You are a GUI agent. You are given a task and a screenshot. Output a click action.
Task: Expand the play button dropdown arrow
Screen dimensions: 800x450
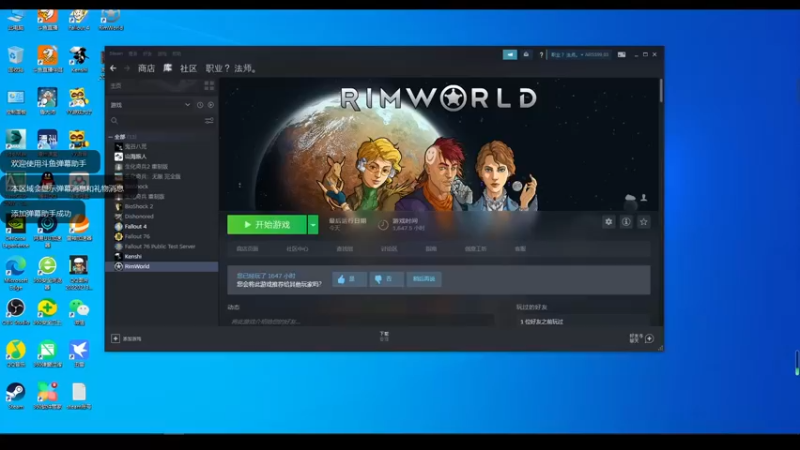(x=313, y=224)
